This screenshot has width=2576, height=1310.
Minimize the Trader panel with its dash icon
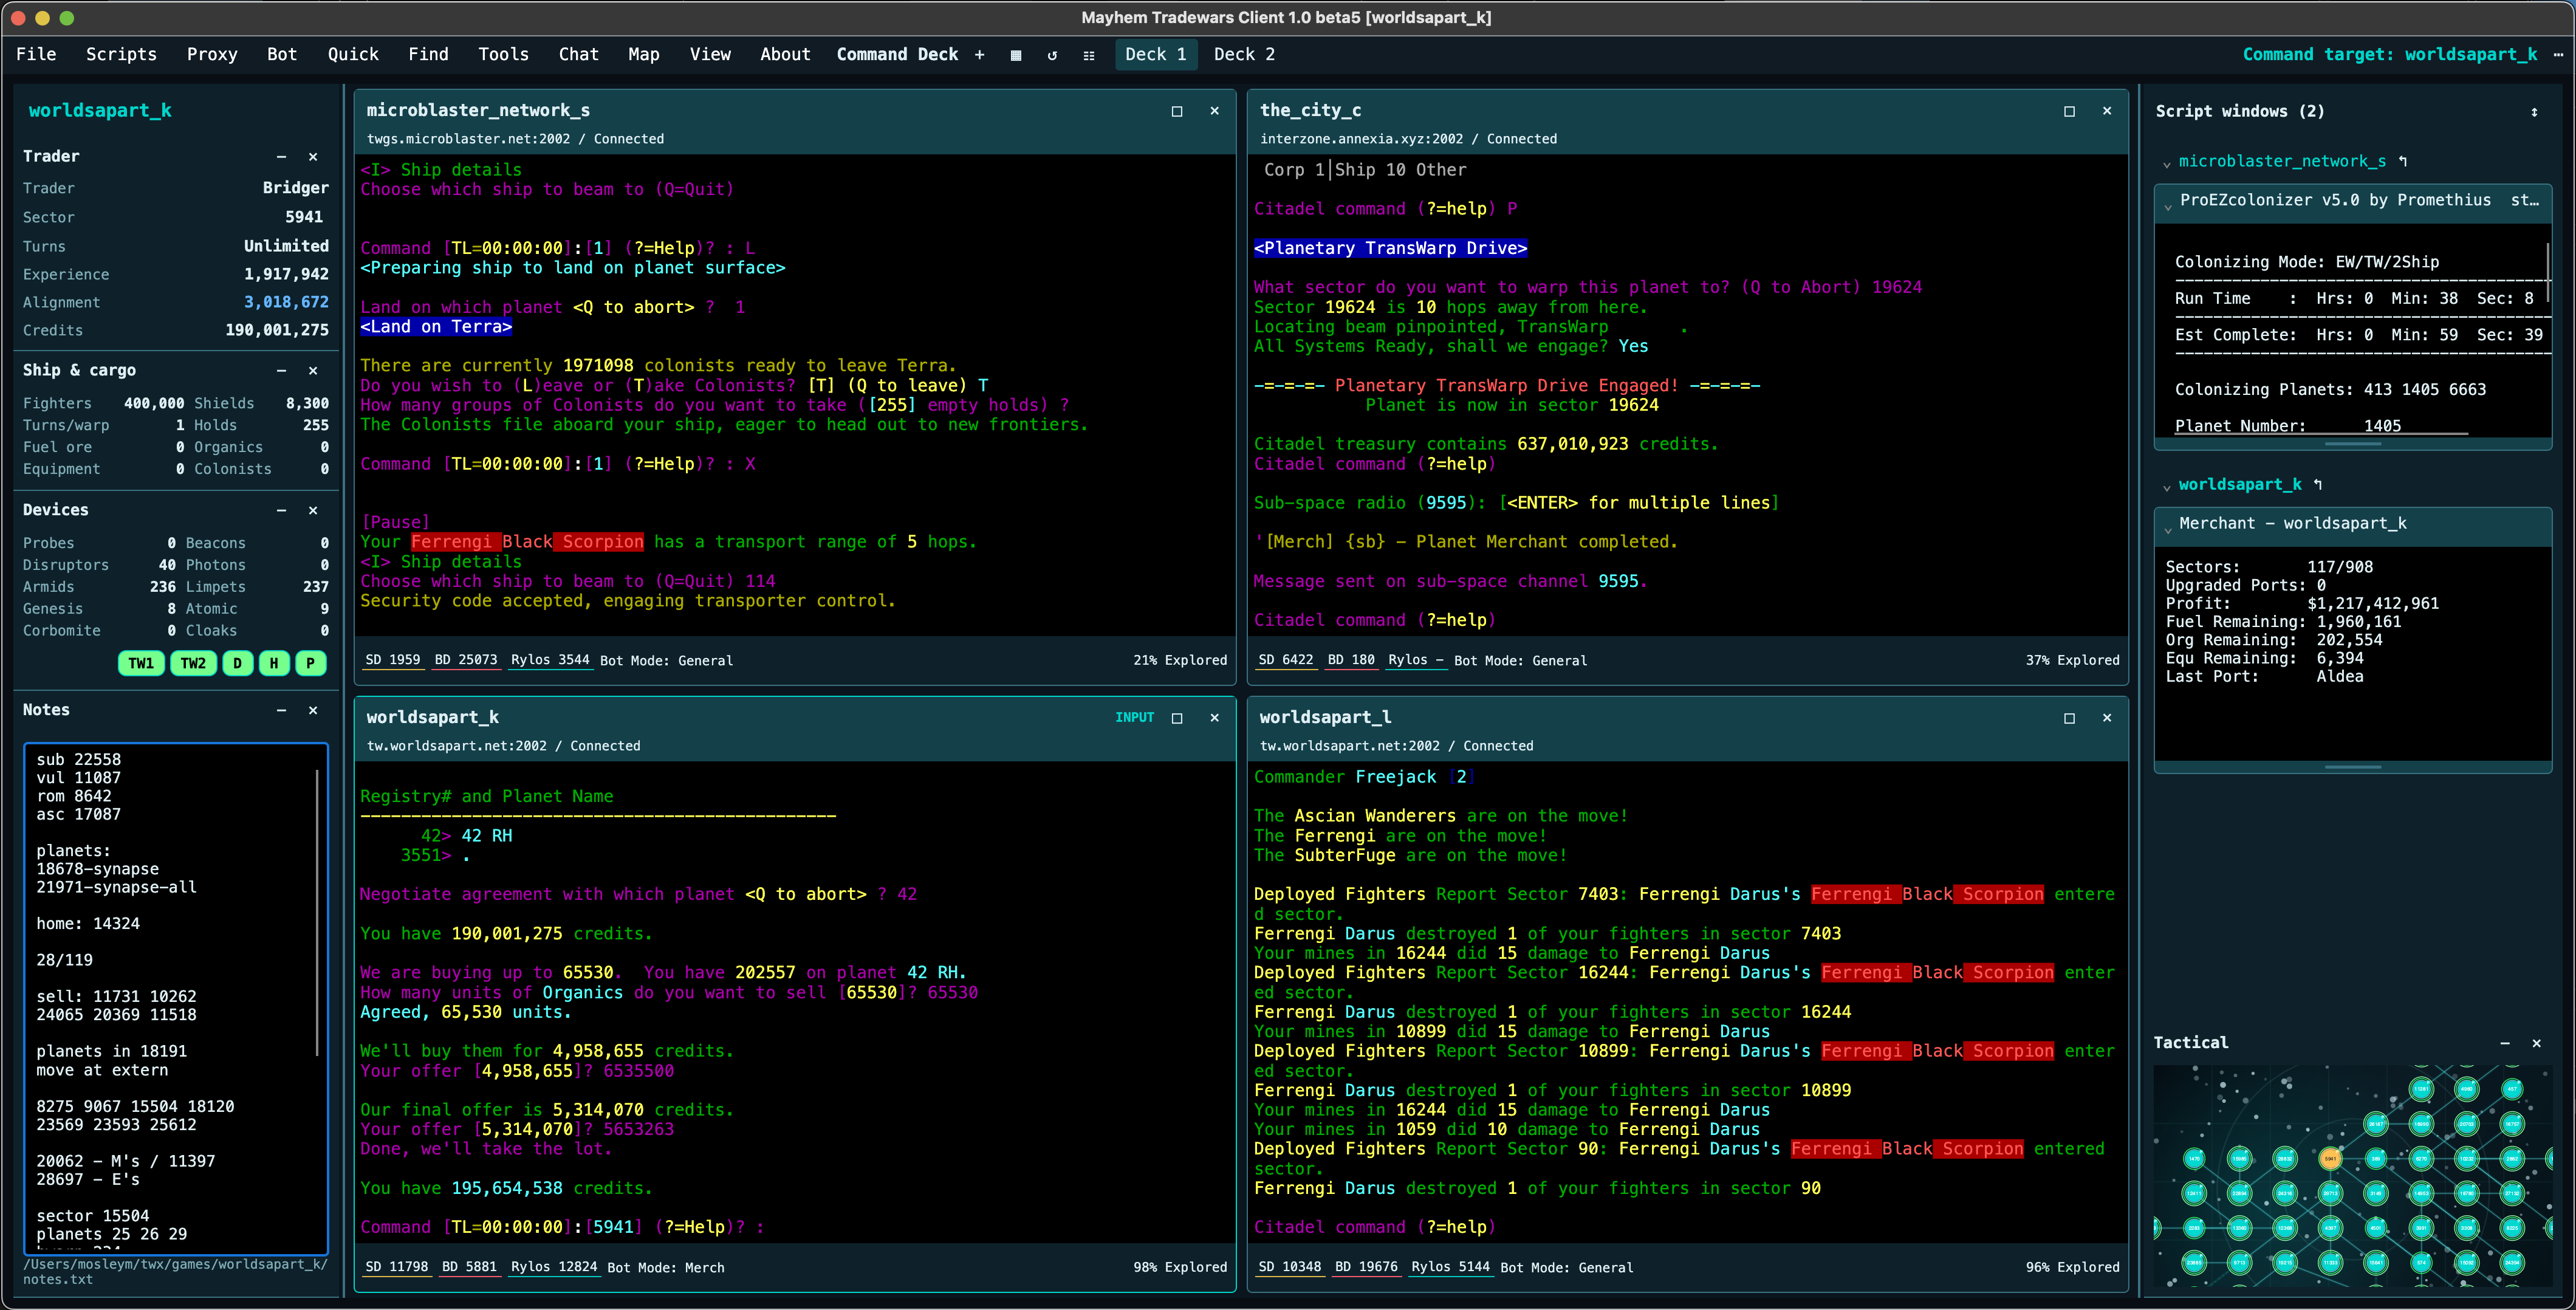(281, 157)
